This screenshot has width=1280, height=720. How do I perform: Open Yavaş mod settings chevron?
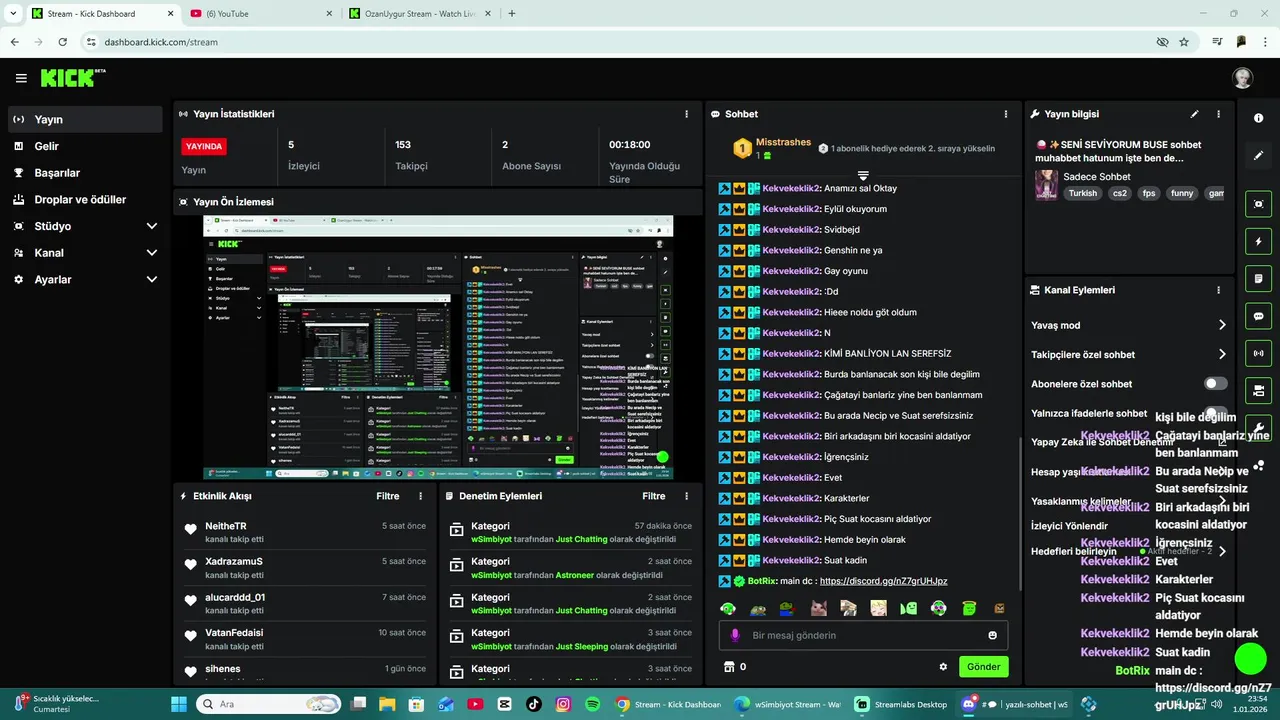[x=1222, y=325]
